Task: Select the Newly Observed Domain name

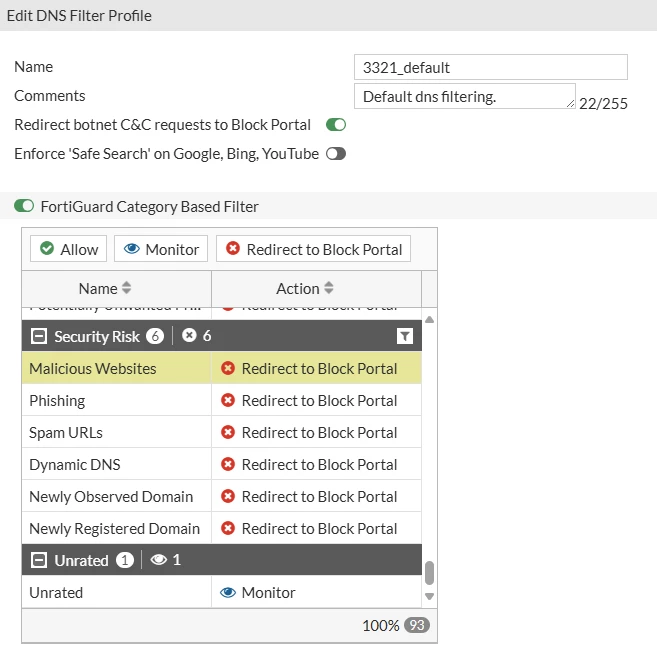Action: [x=111, y=497]
